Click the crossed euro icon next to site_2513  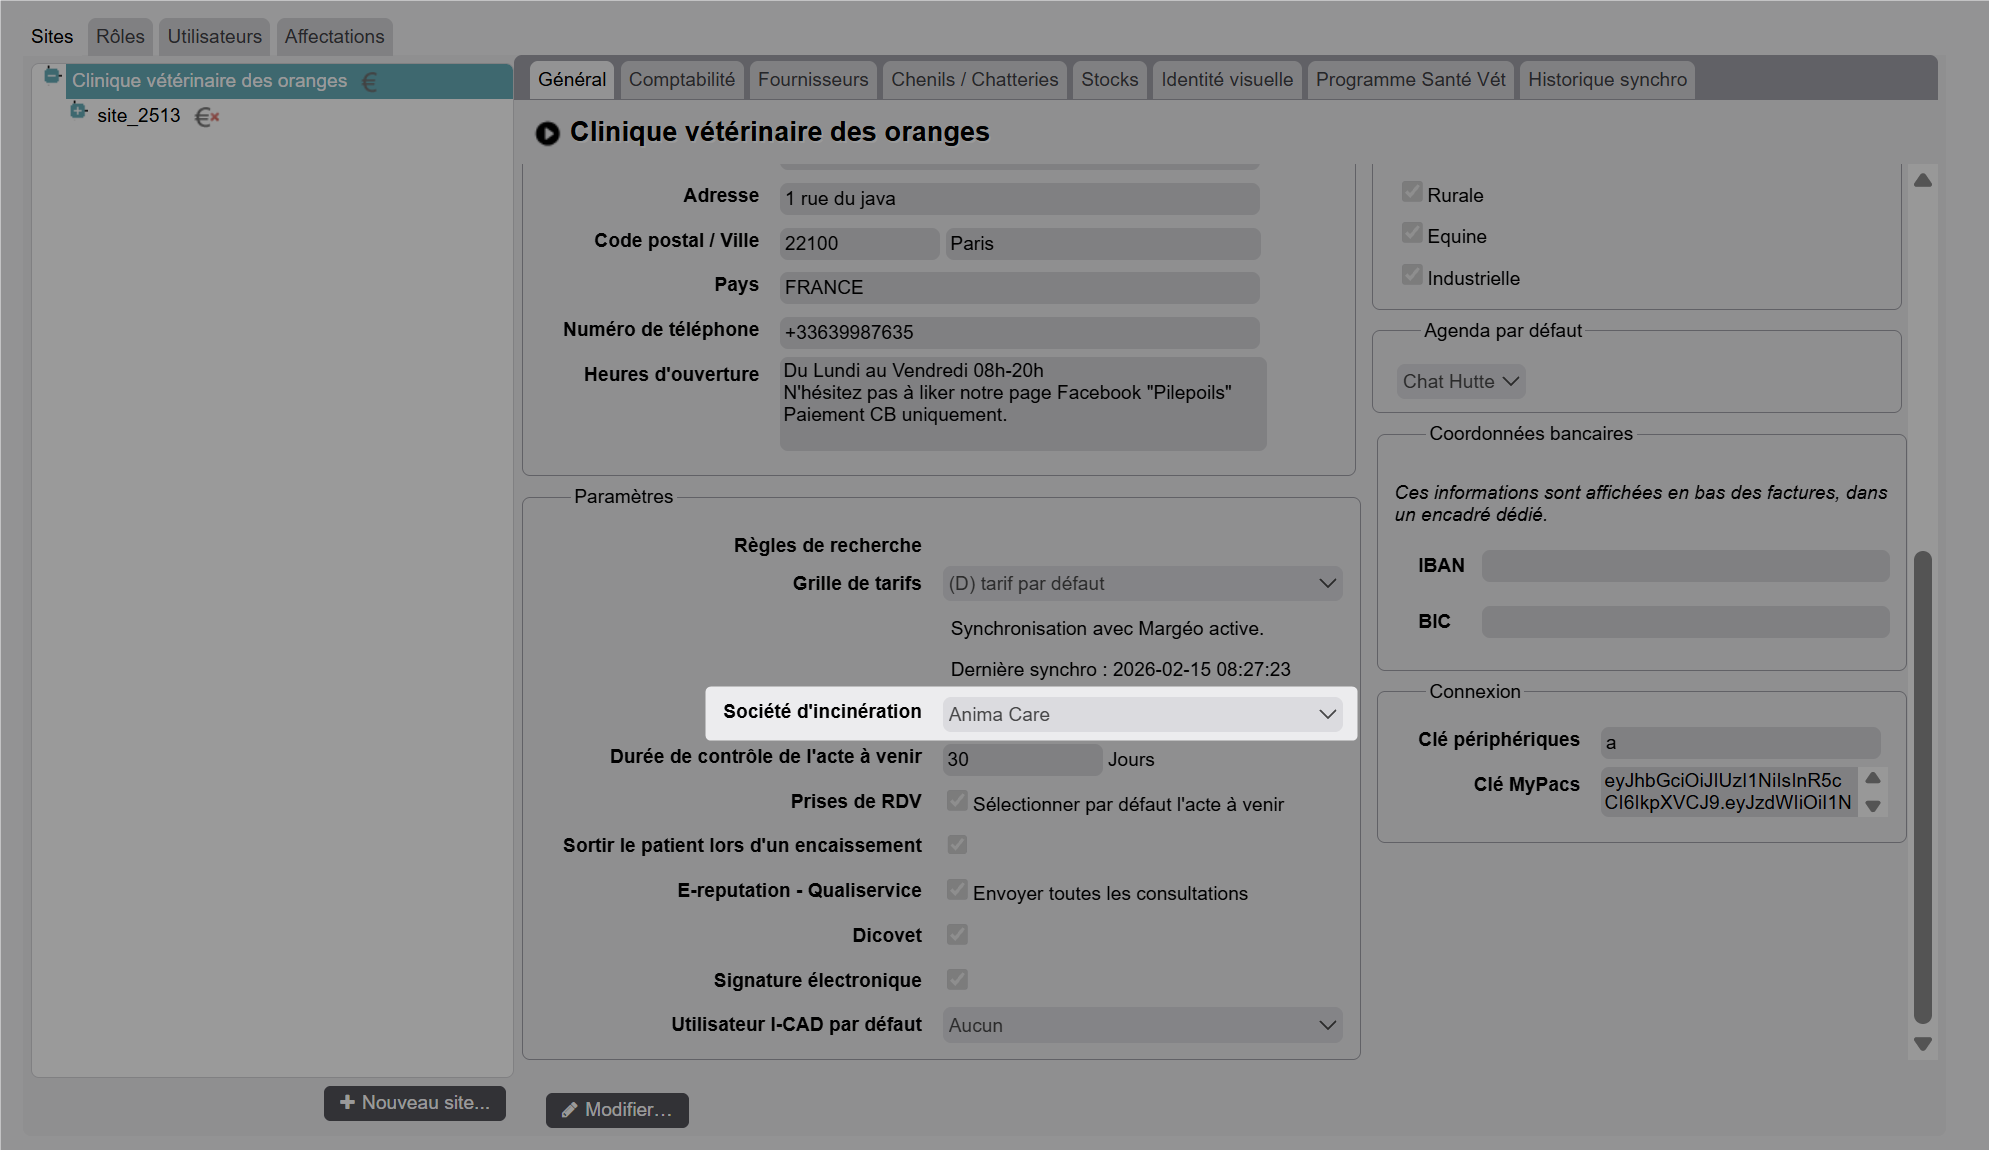tap(207, 117)
